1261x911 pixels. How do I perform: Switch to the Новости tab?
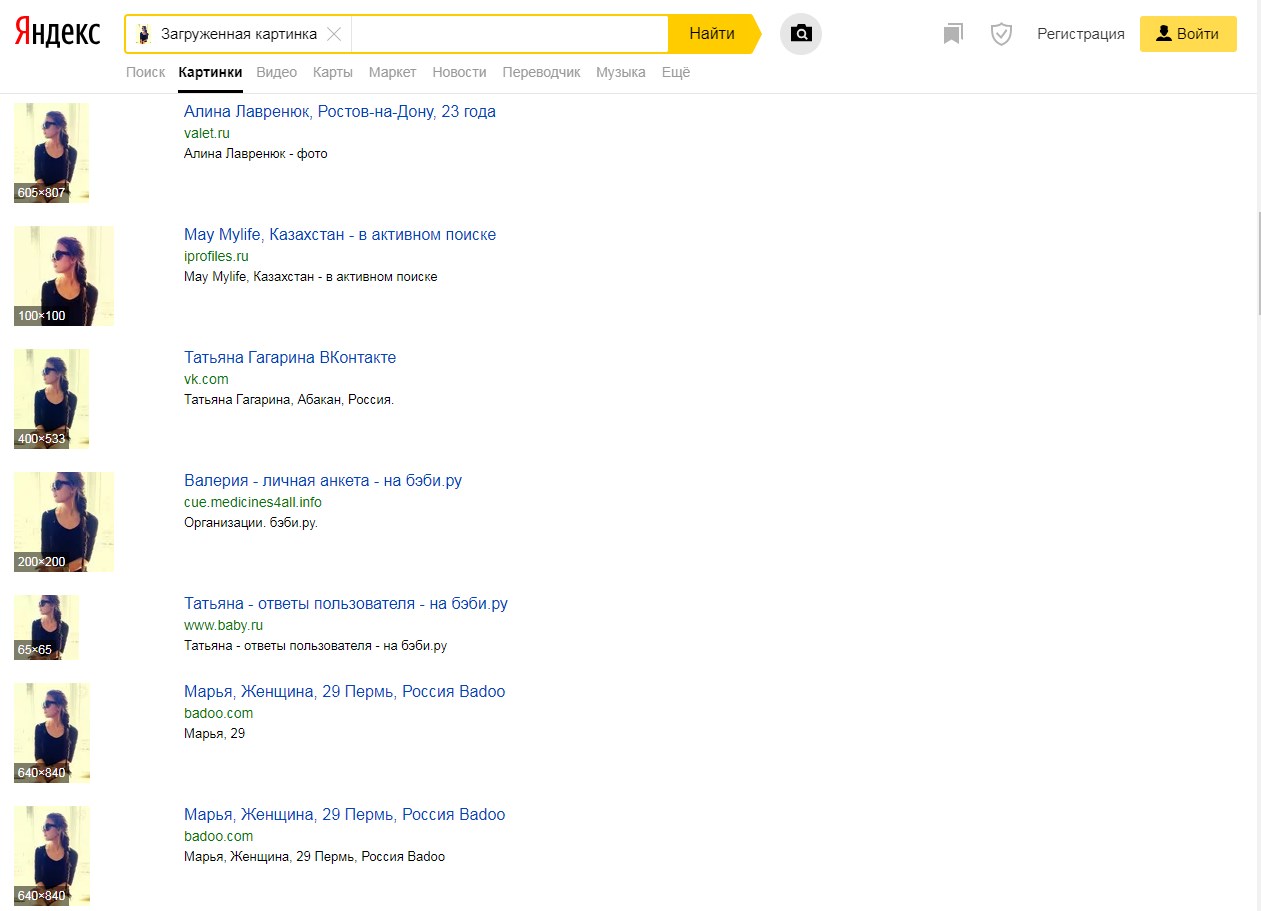(x=459, y=72)
